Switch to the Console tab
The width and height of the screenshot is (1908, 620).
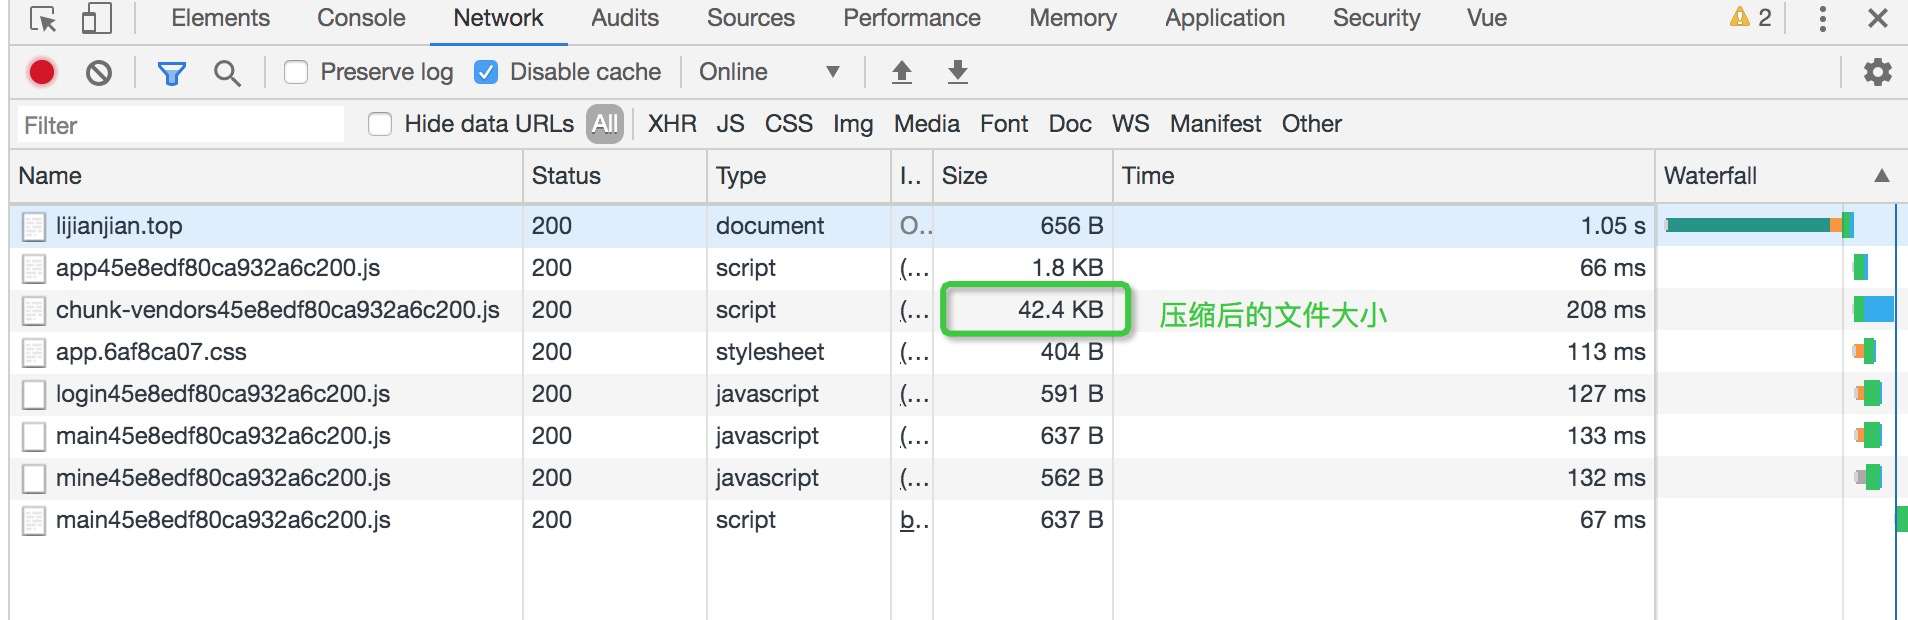tap(361, 18)
